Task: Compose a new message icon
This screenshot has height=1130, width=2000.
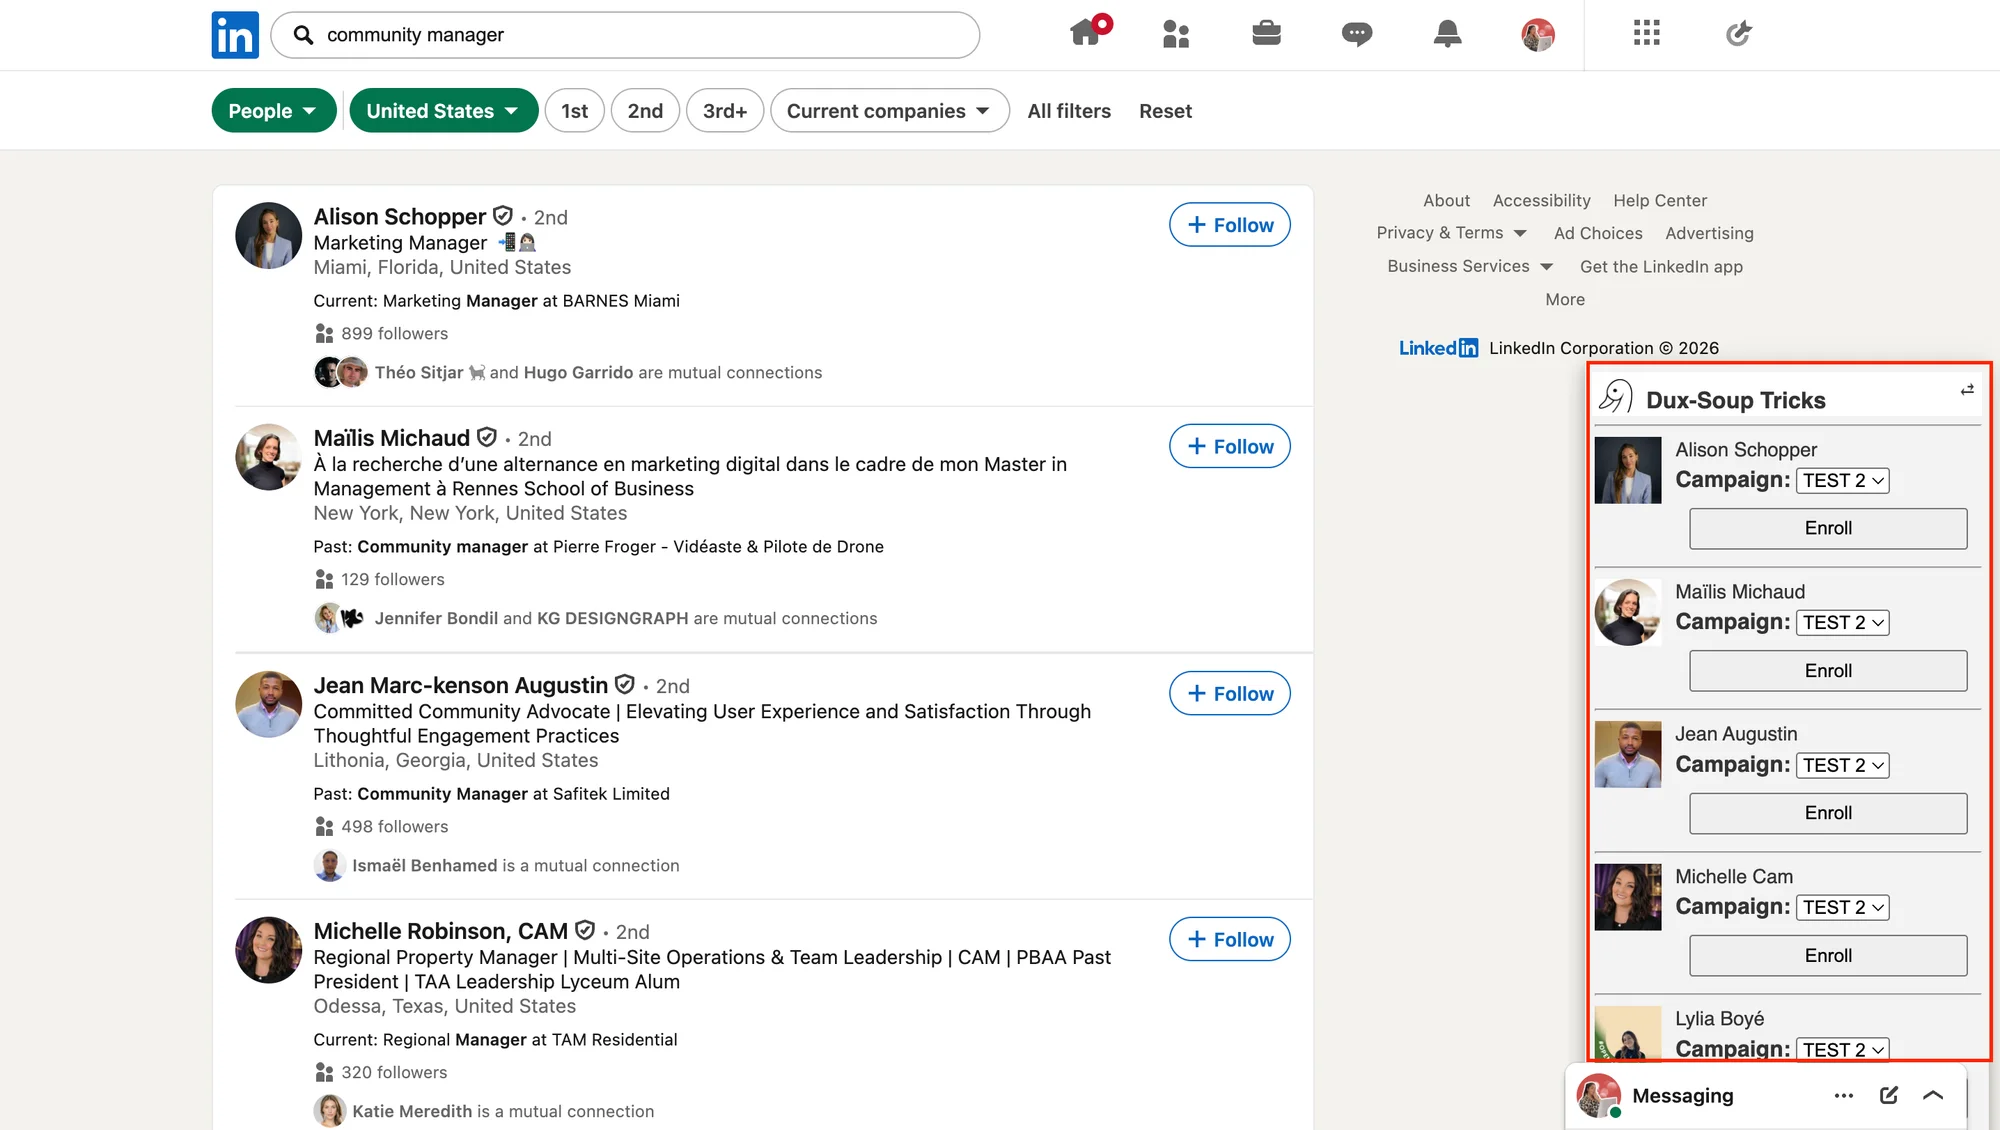Action: coord(1889,1095)
